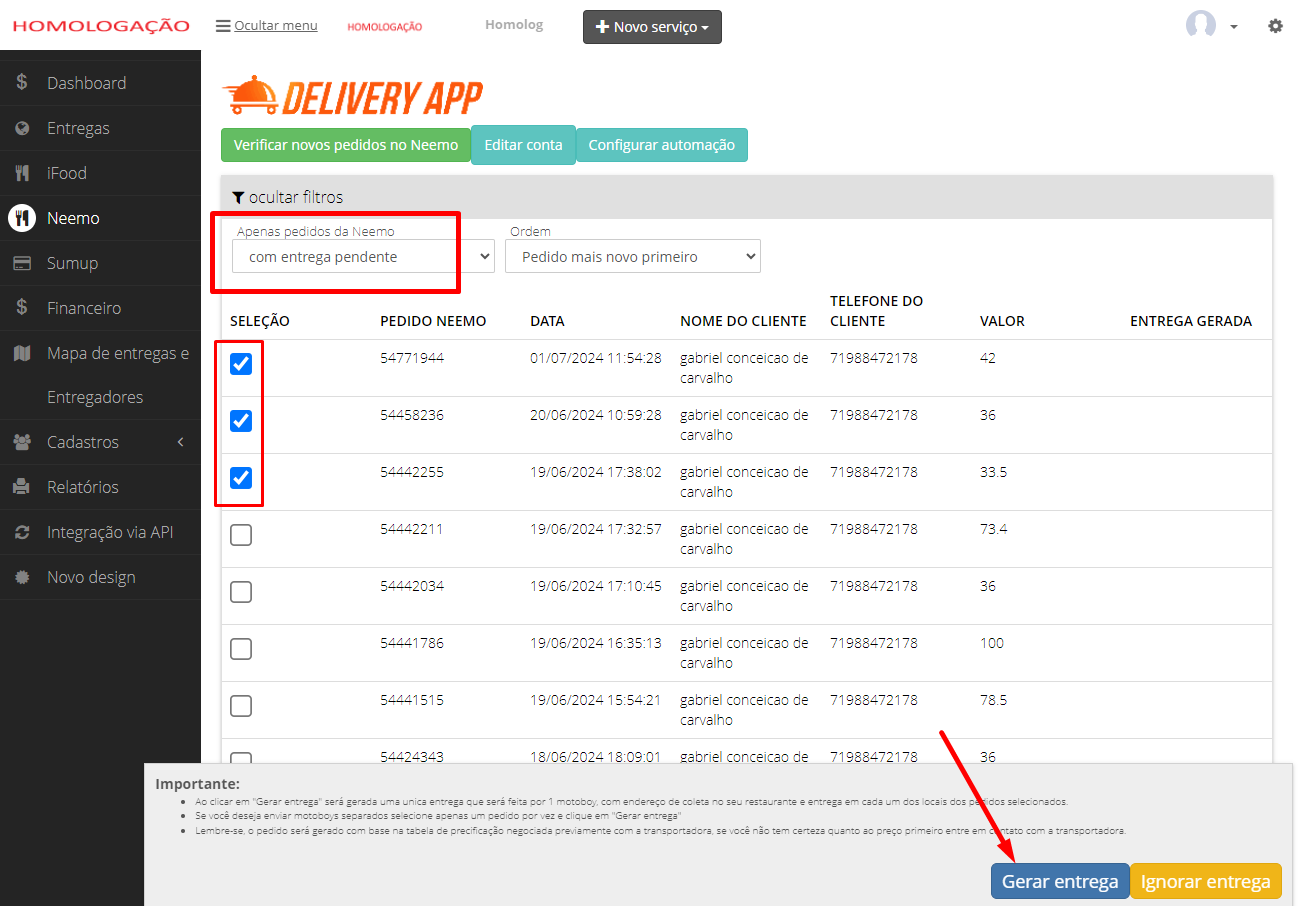
Task: Click the Editar conta button
Action: pos(523,145)
